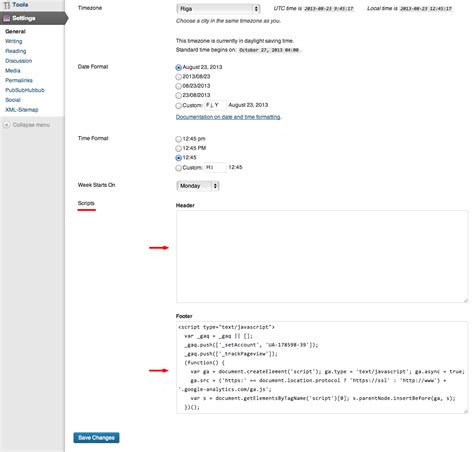Click the Footer textarea resize handle
This screenshot has height=452, width=474.
point(465,411)
